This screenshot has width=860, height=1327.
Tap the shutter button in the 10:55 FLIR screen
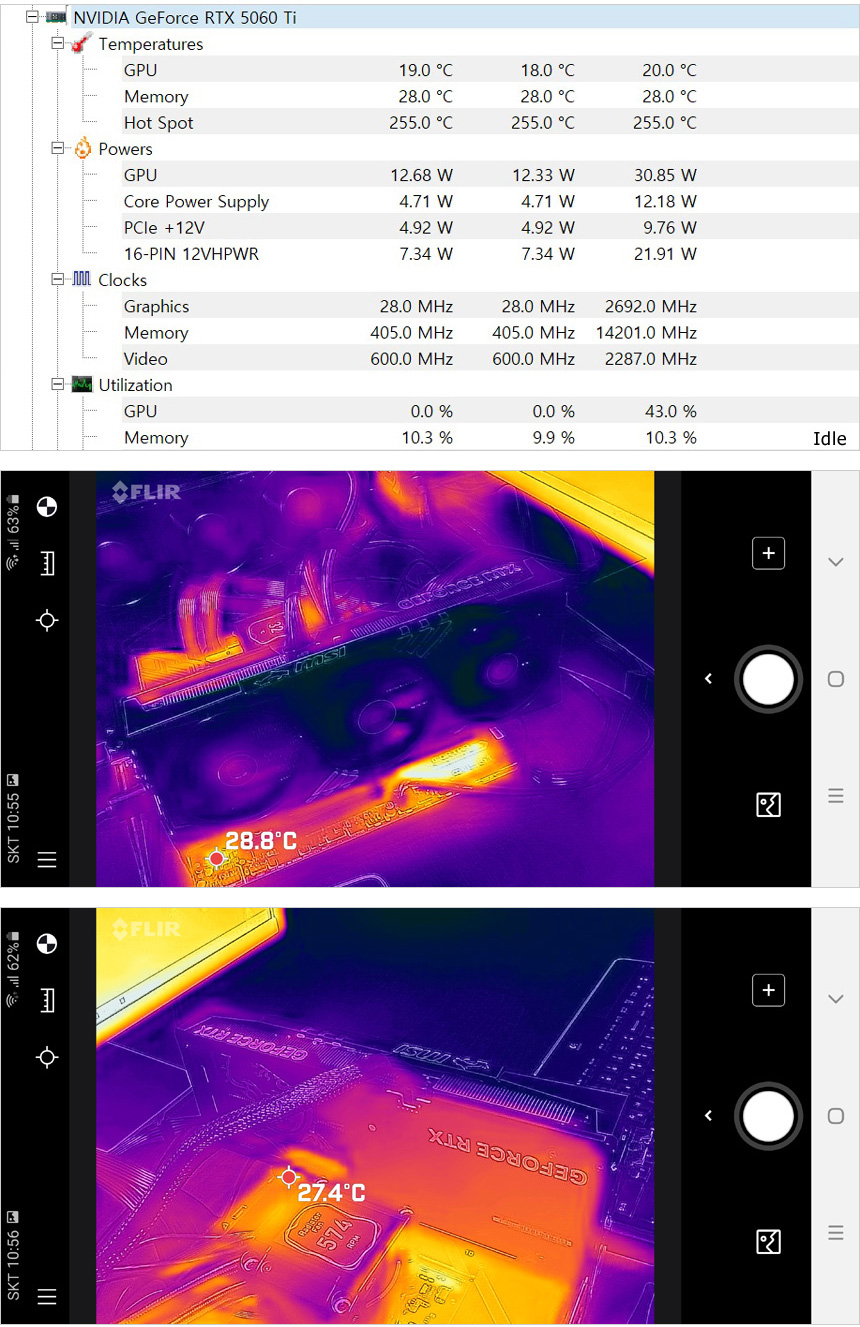[768, 679]
